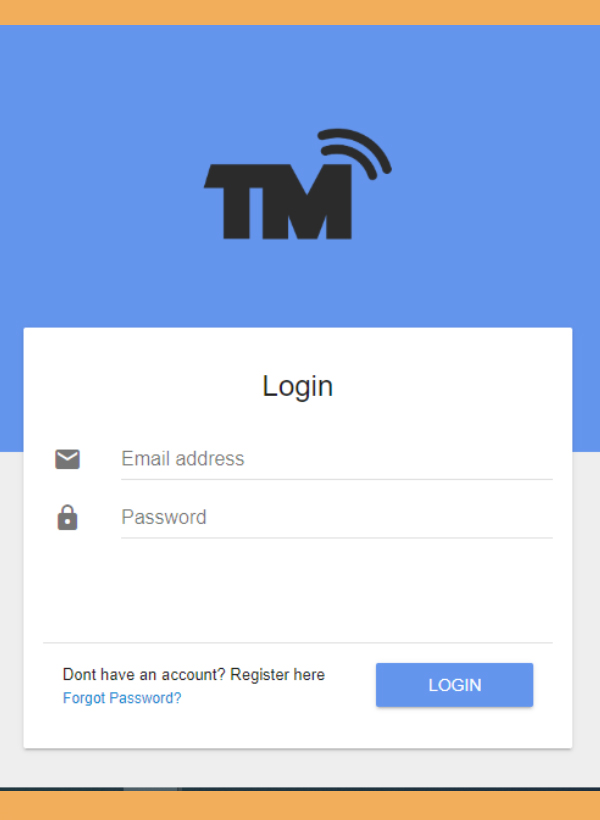Image resolution: width=600 pixels, height=820 pixels.
Task: Click the "Dont have an account?" text
Action: click(144, 675)
